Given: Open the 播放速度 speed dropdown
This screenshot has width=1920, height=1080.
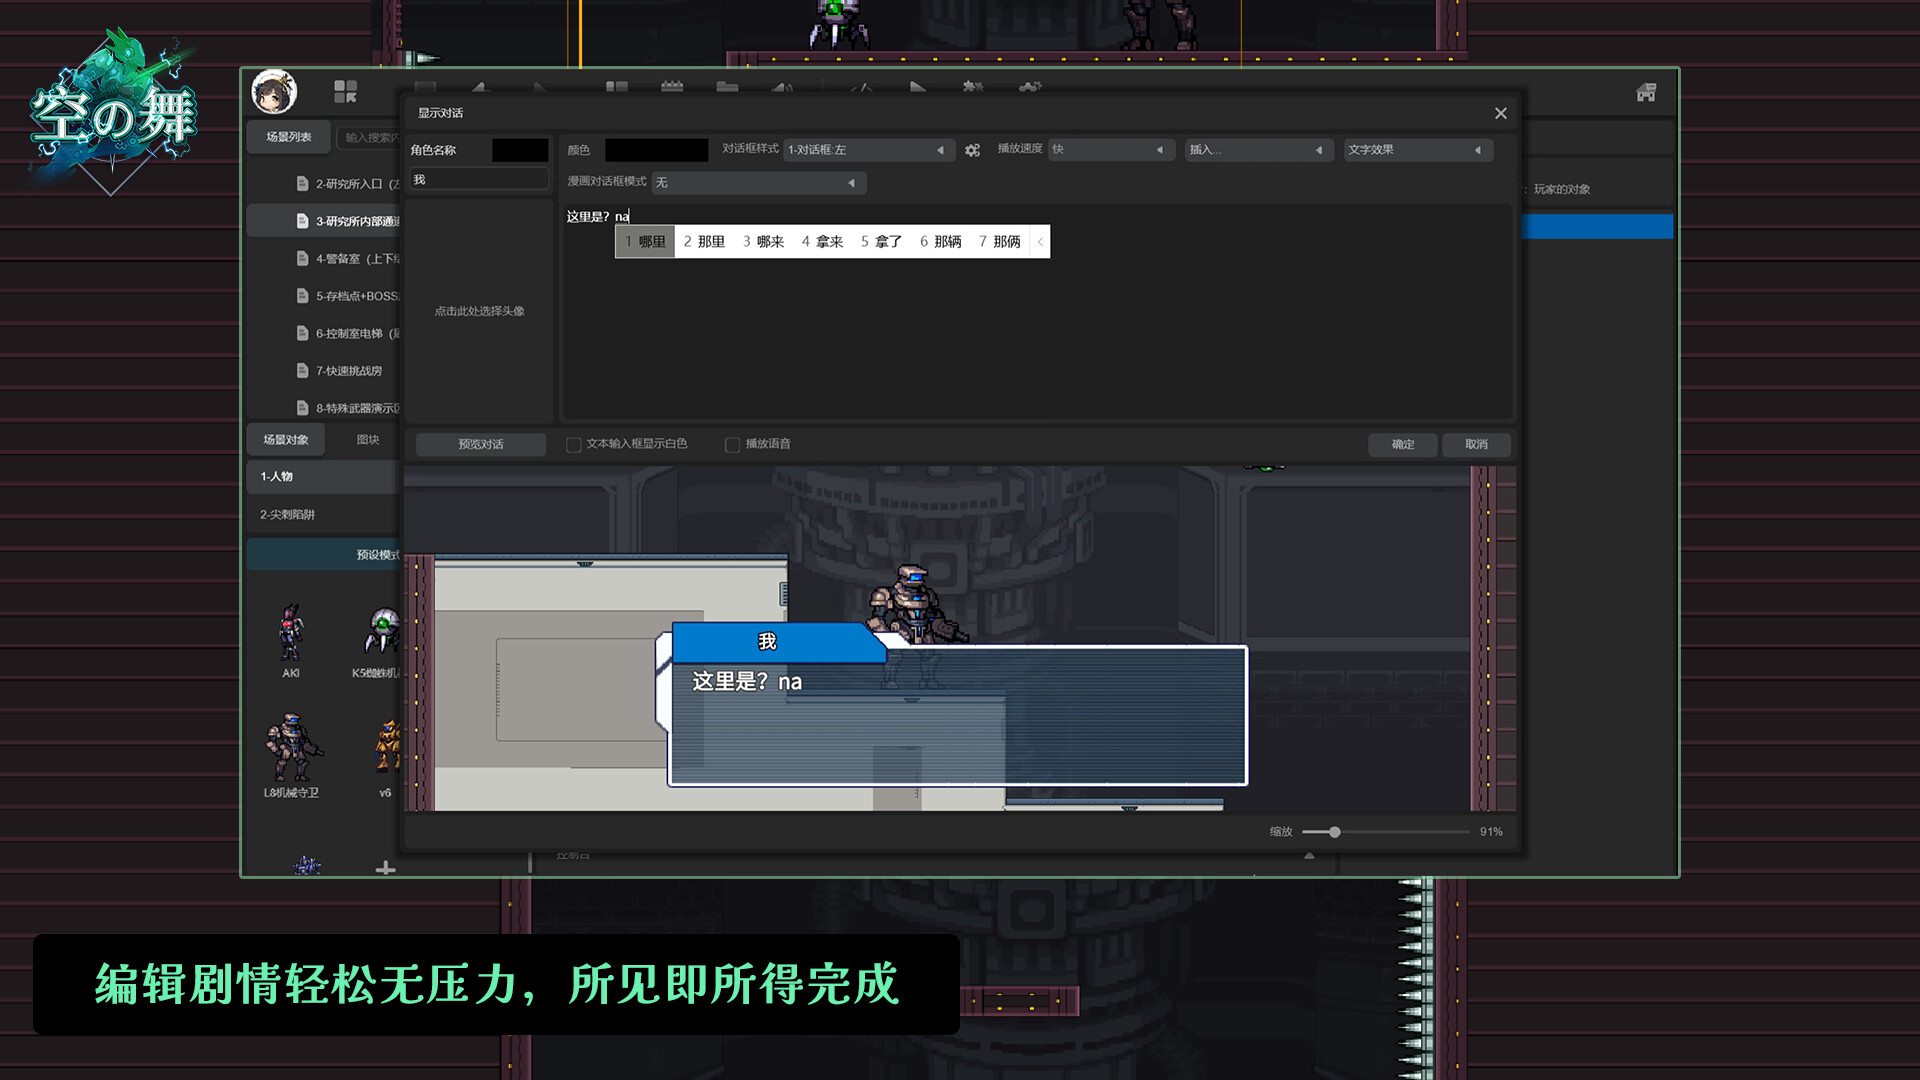Looking at the screenshot, I should point(1108,150).
